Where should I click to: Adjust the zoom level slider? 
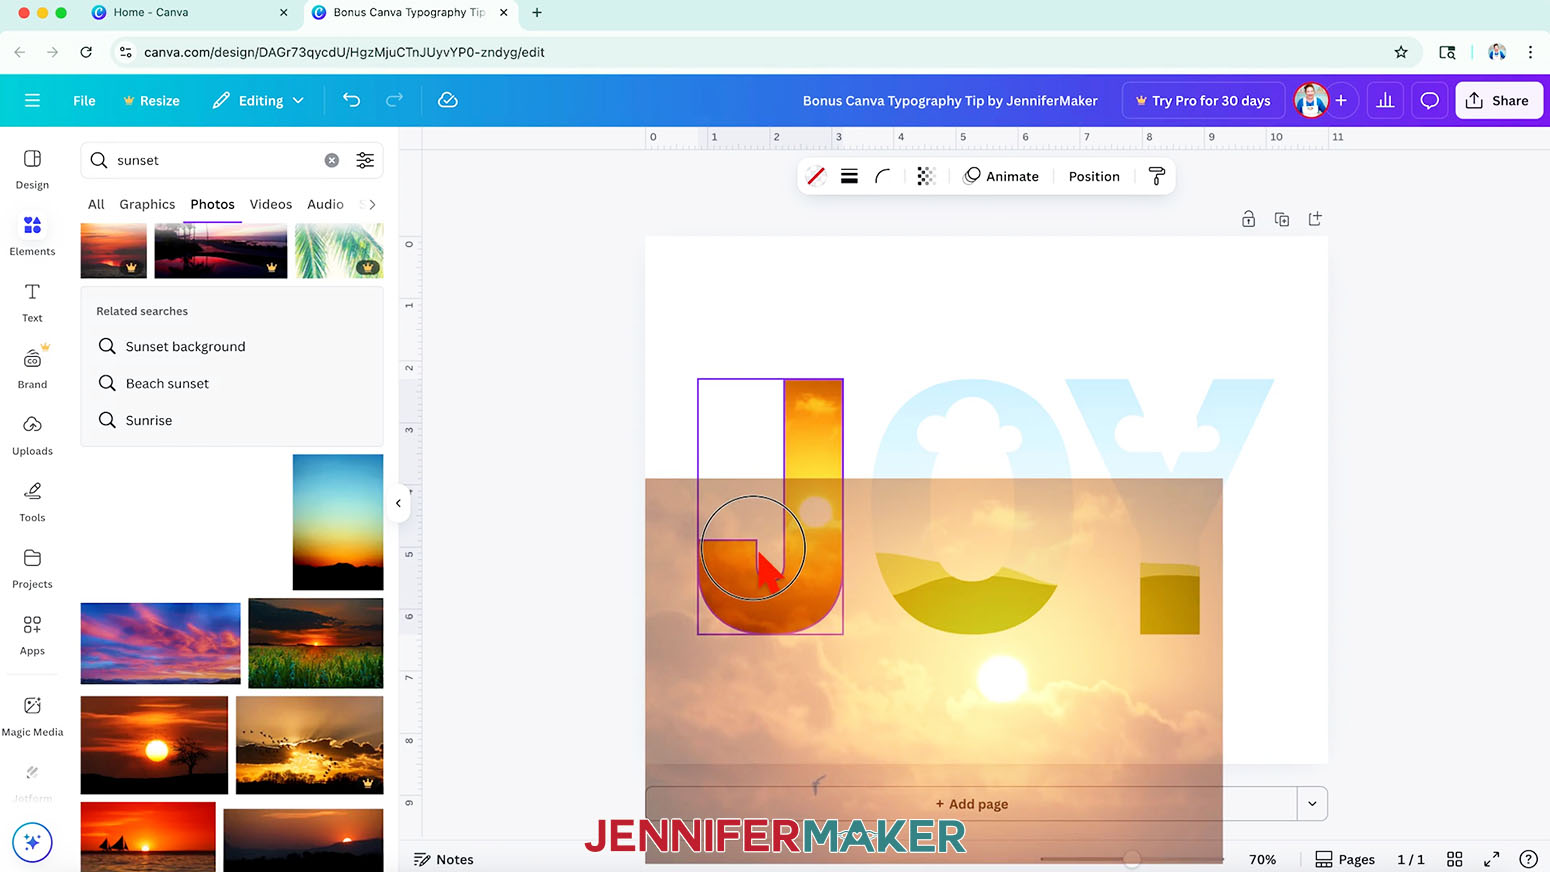1131,859
